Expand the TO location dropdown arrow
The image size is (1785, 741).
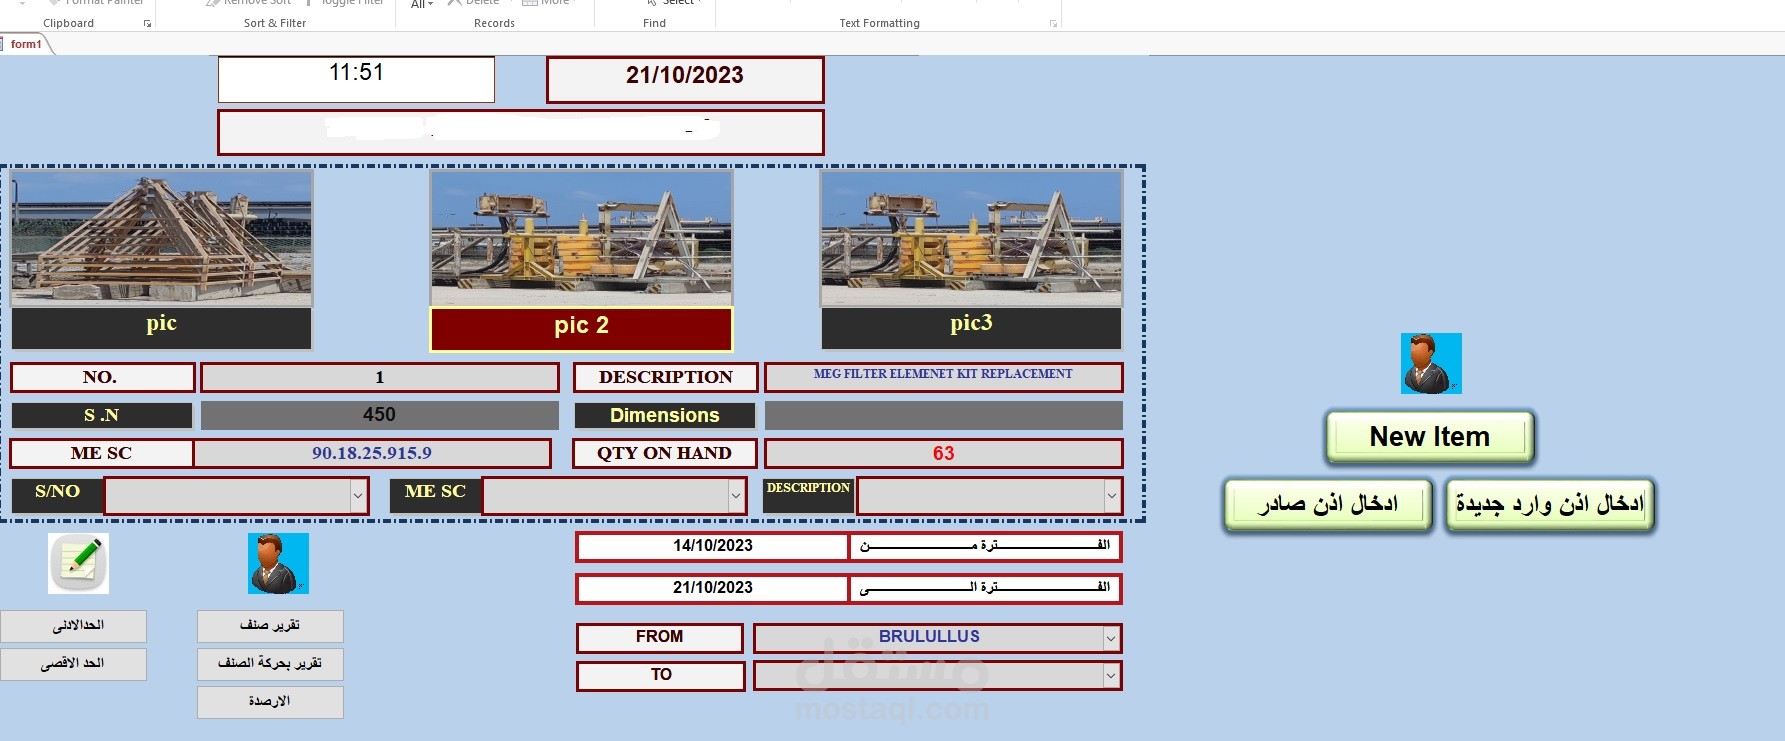1110,676
